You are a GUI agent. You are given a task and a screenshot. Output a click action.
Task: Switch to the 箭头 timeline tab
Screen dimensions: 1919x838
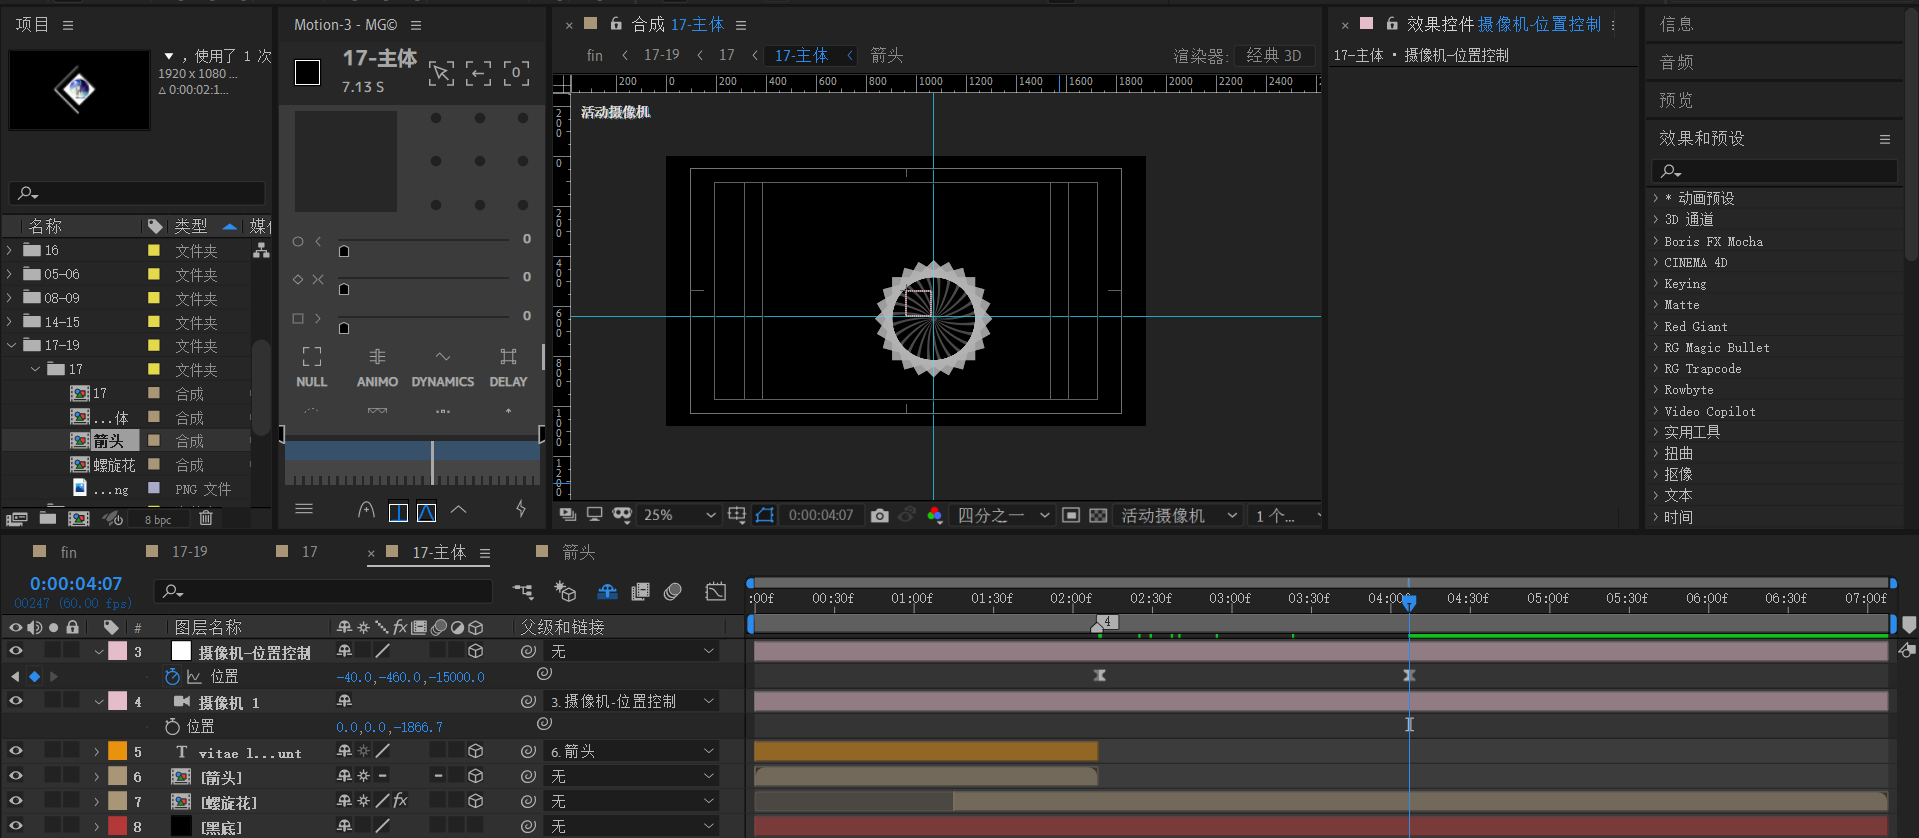click(579, 552)
